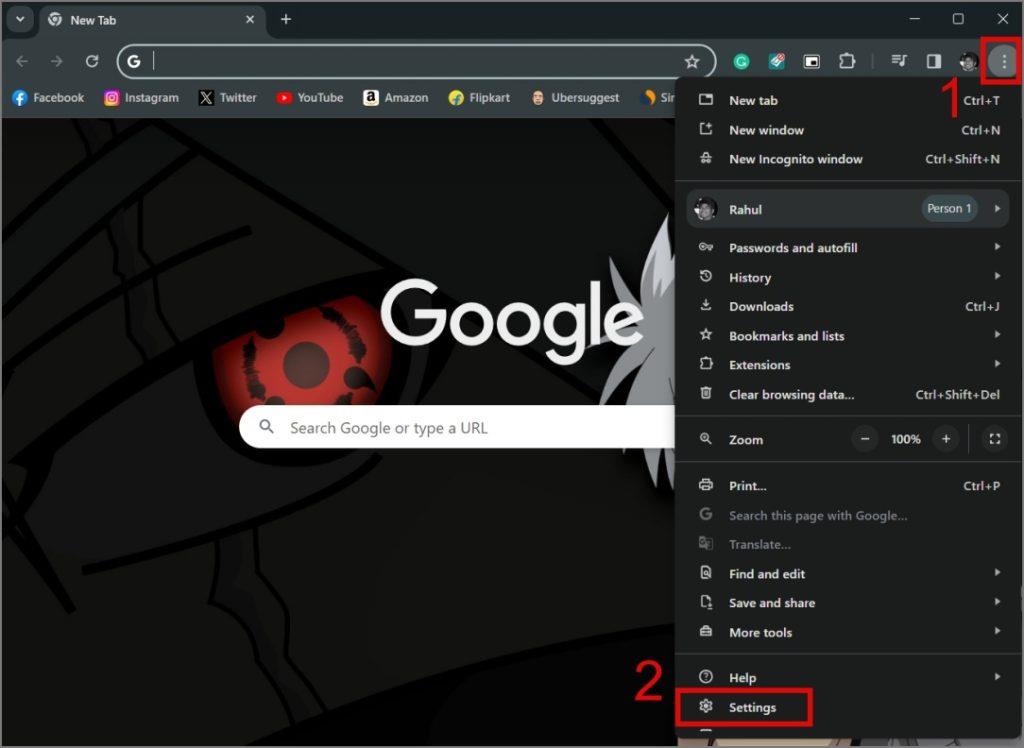Viewport: 1024px width, 748px height.
Task: Toggle the side panel icon
Action: coord(933,61)
